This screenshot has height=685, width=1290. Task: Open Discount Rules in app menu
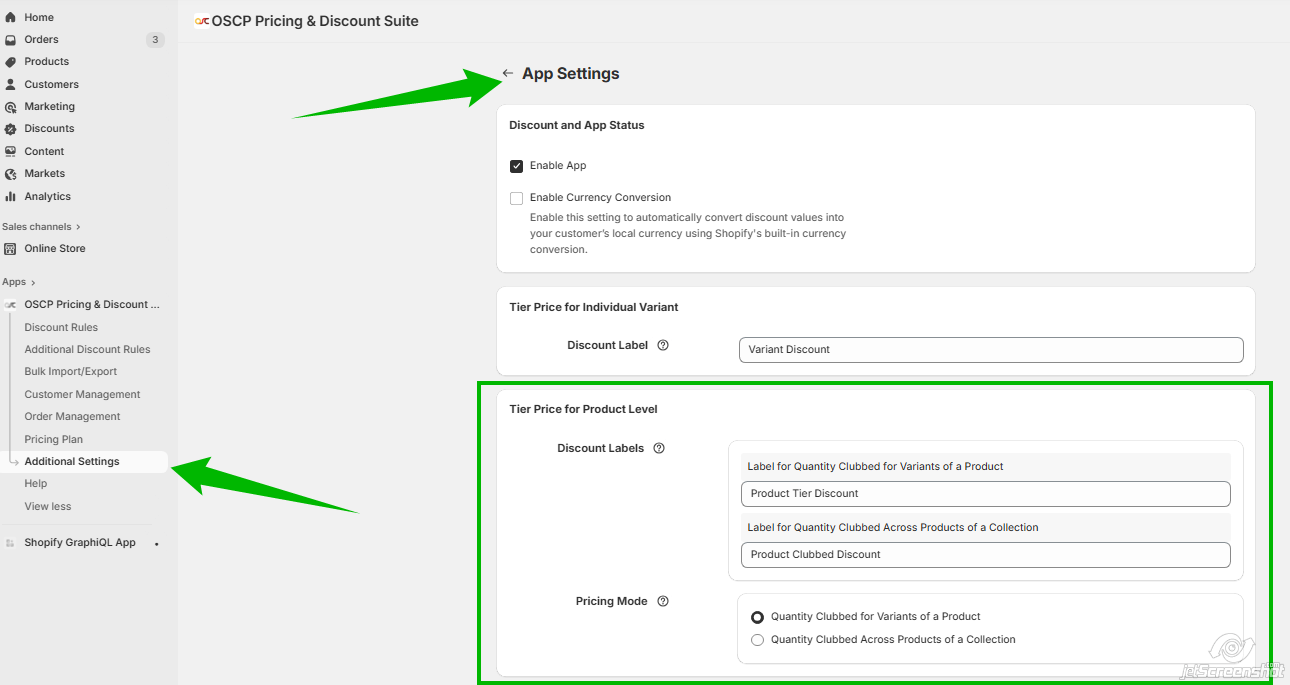tap(61, 327)
